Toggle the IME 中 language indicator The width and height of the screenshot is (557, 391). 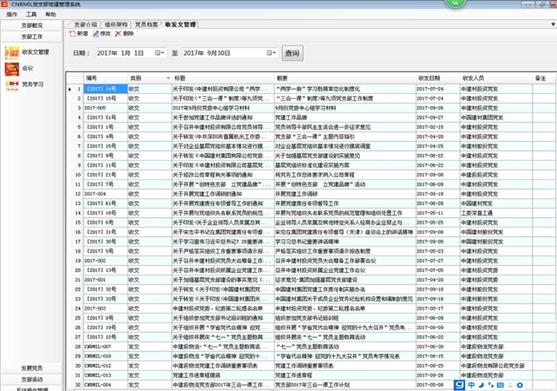(471, 385)
